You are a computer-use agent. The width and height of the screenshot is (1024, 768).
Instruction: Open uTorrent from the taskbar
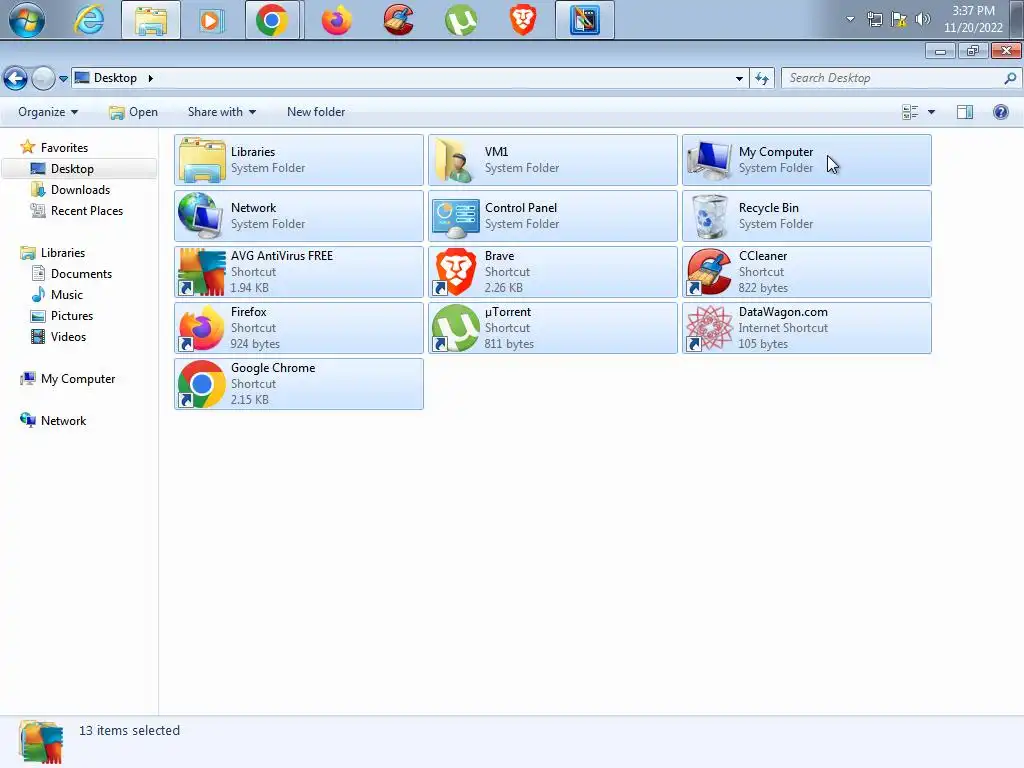(460, 20)
